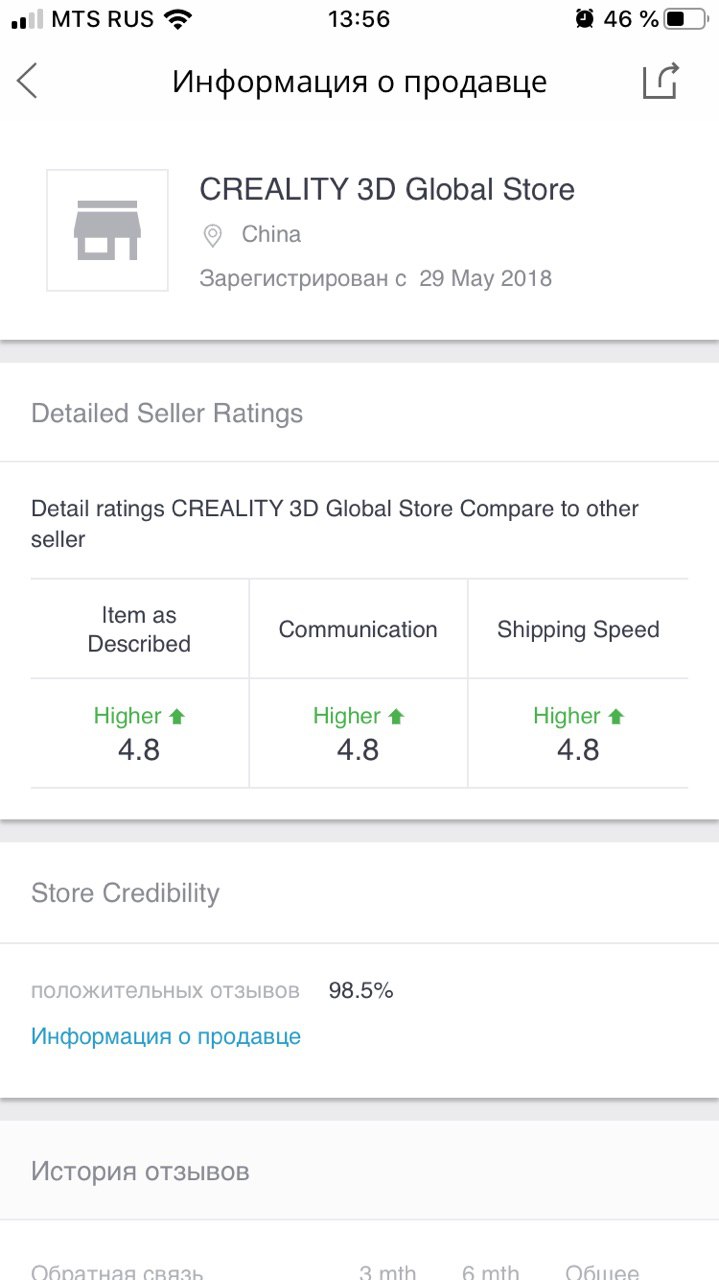
Task: Tap the Item as Described 4.8 rating
Action: pyautogui.click(x=139, y=750)
